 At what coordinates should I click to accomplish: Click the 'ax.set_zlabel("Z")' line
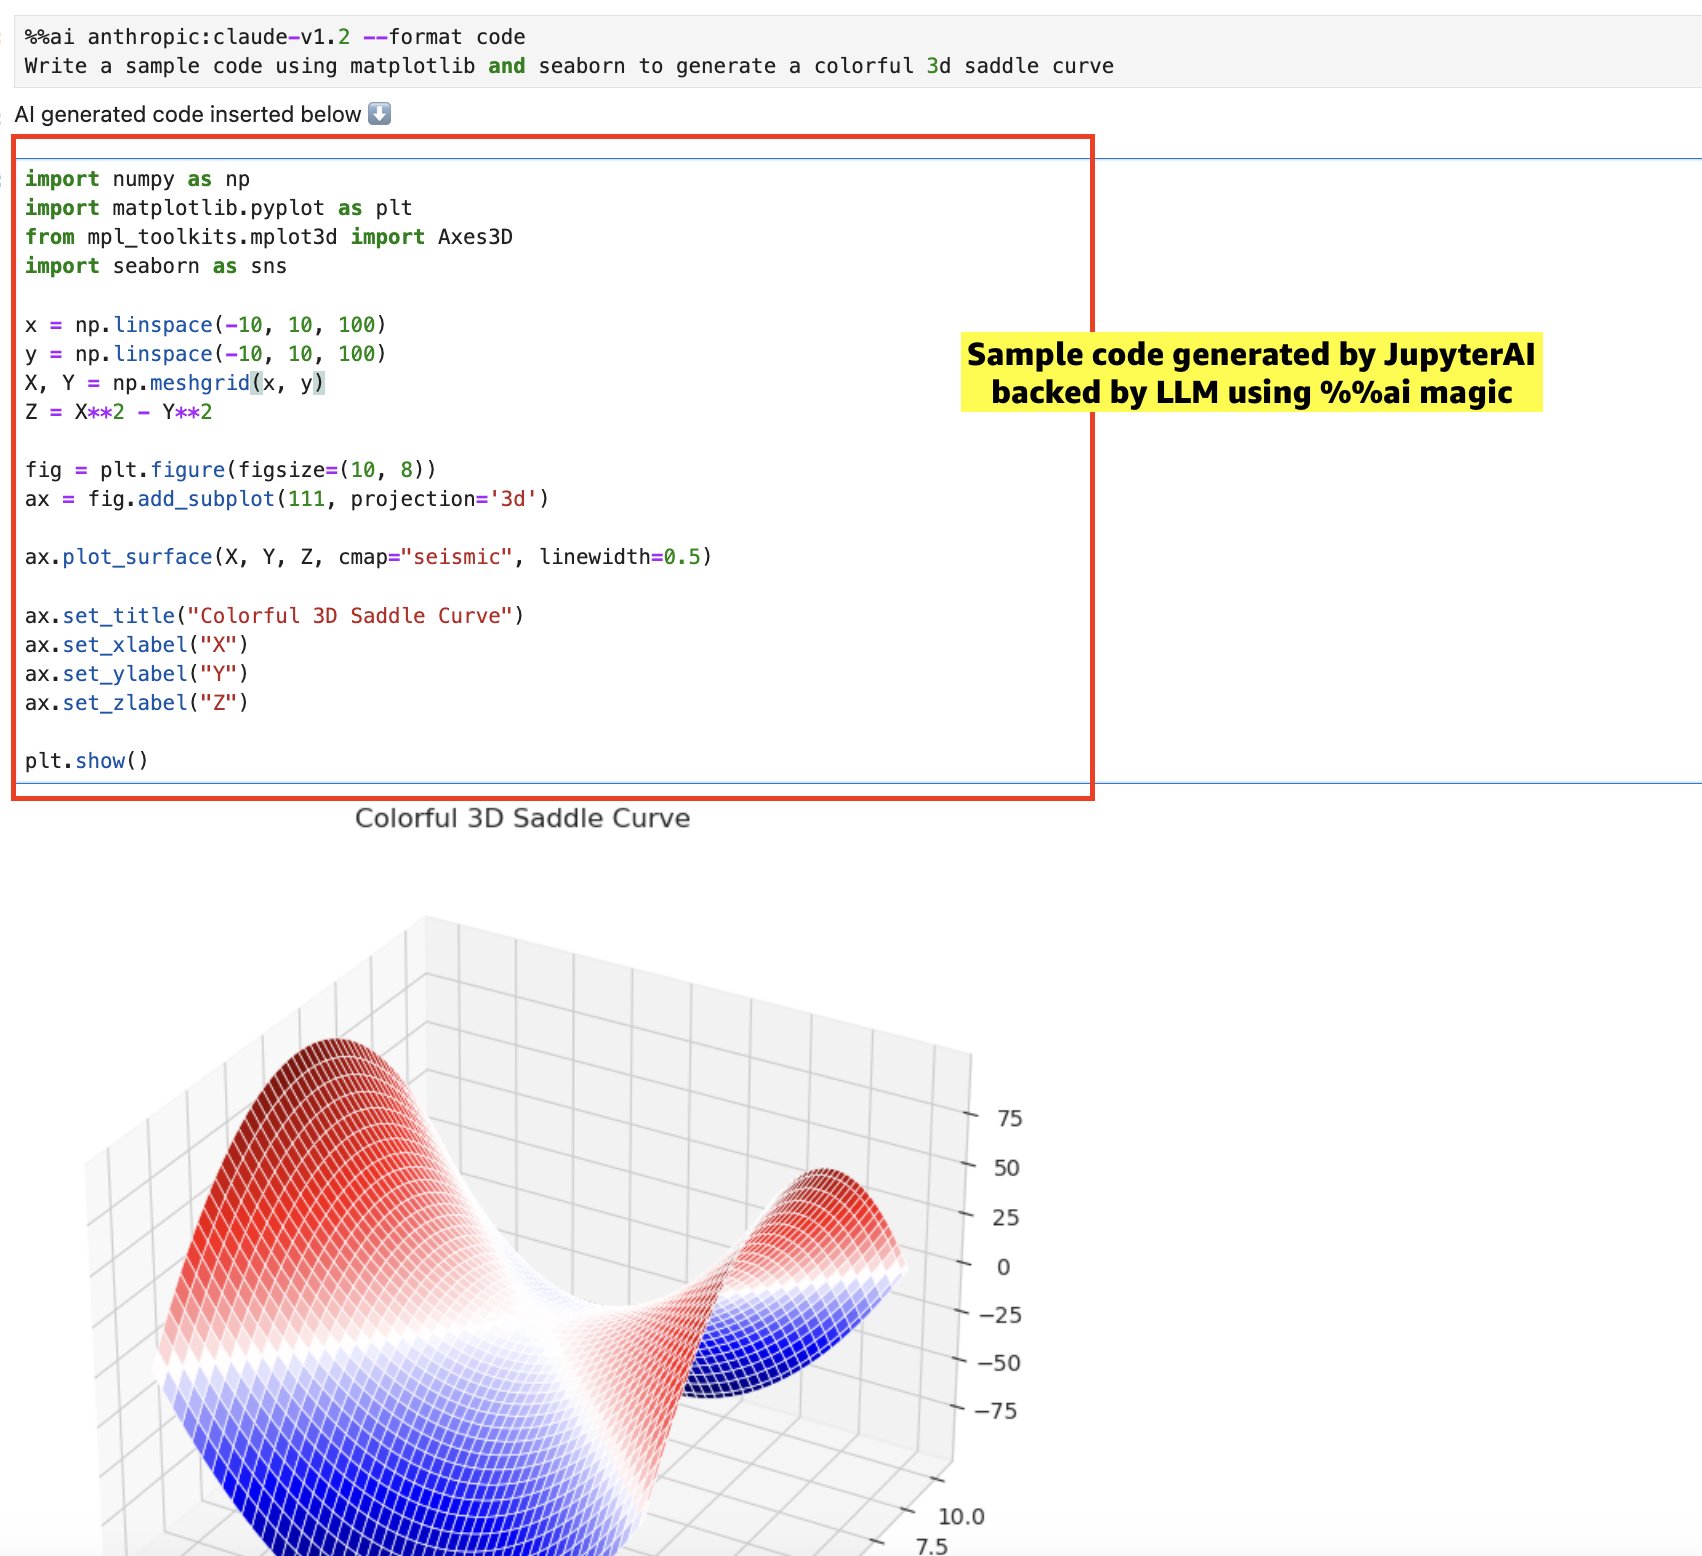pyautogui.click(x=137, y=703)
